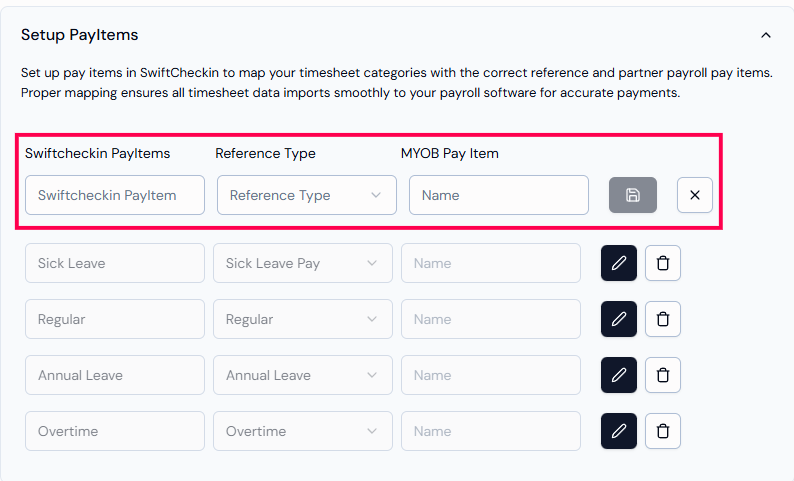Click the X cancel icon in new row
The image size is (794, 481).
[694, 195]
